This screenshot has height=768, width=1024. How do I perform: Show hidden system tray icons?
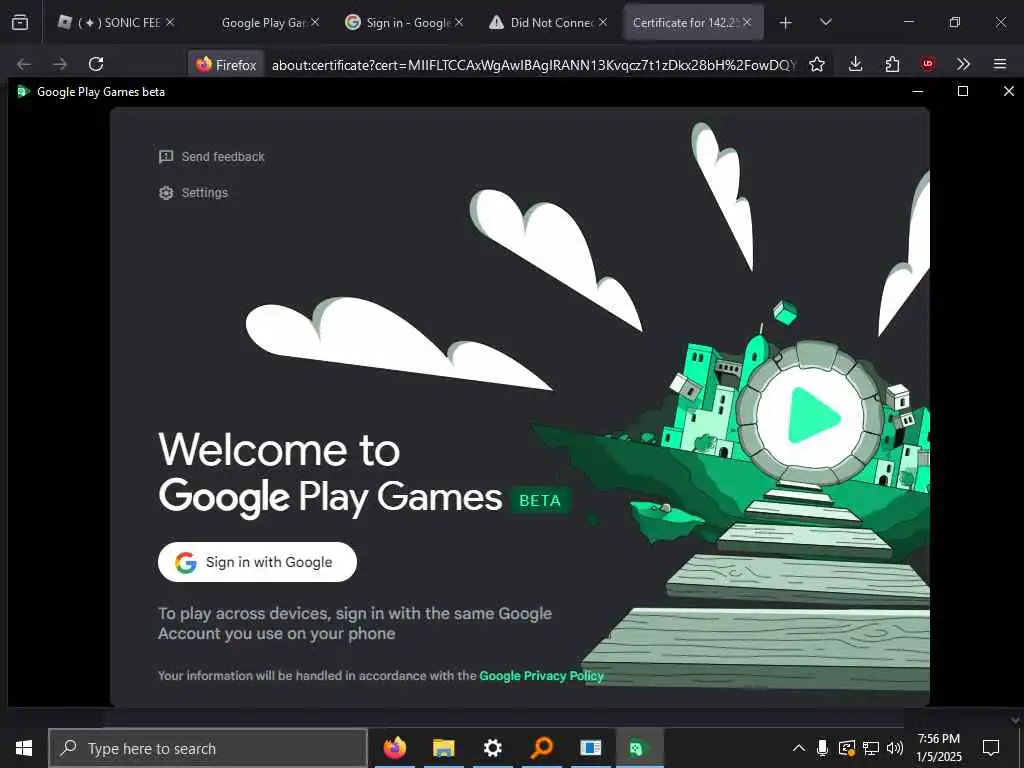click(x=799, y=748)
